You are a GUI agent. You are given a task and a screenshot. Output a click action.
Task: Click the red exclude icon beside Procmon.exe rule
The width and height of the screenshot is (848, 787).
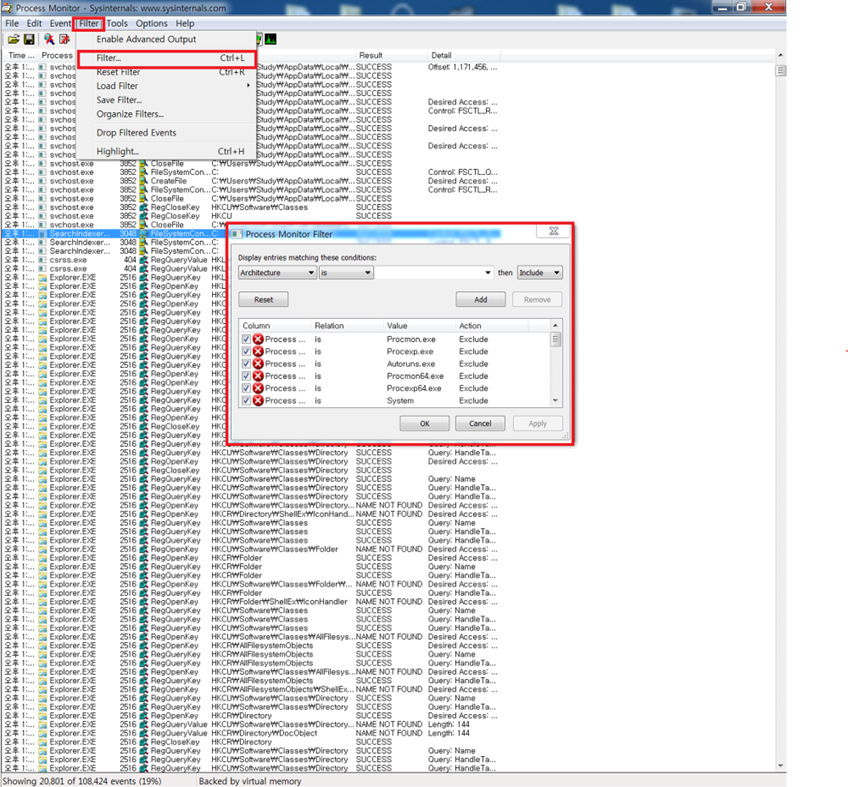click(x=258, y=339)
